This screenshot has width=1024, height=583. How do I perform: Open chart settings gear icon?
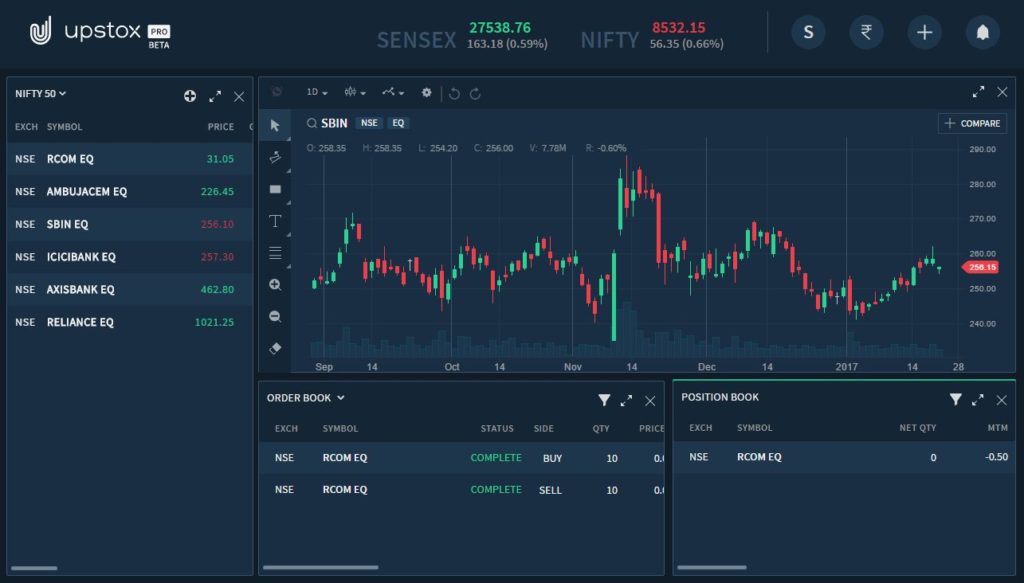pyautogui.click(x=426, y=93)
